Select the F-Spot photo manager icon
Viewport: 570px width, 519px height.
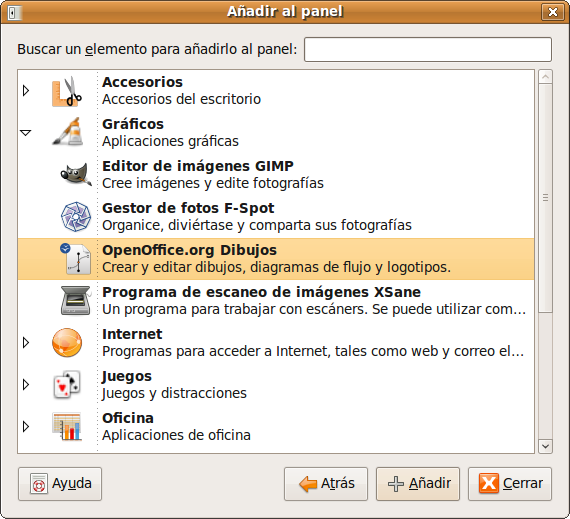pos(76,217)
